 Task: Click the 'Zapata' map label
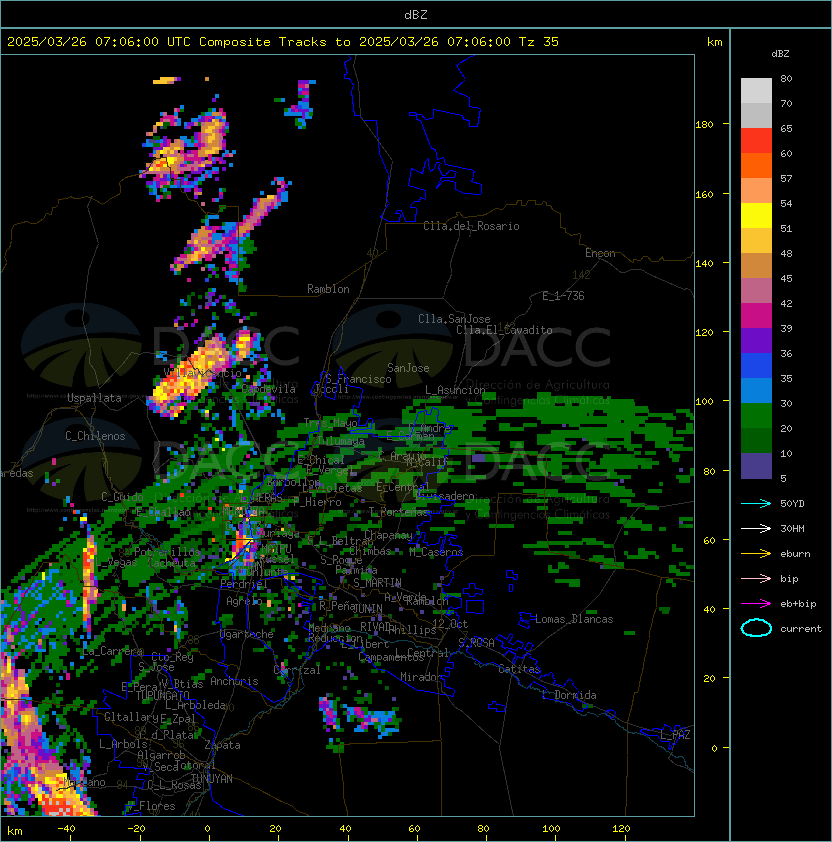click(x=222, y=745)
